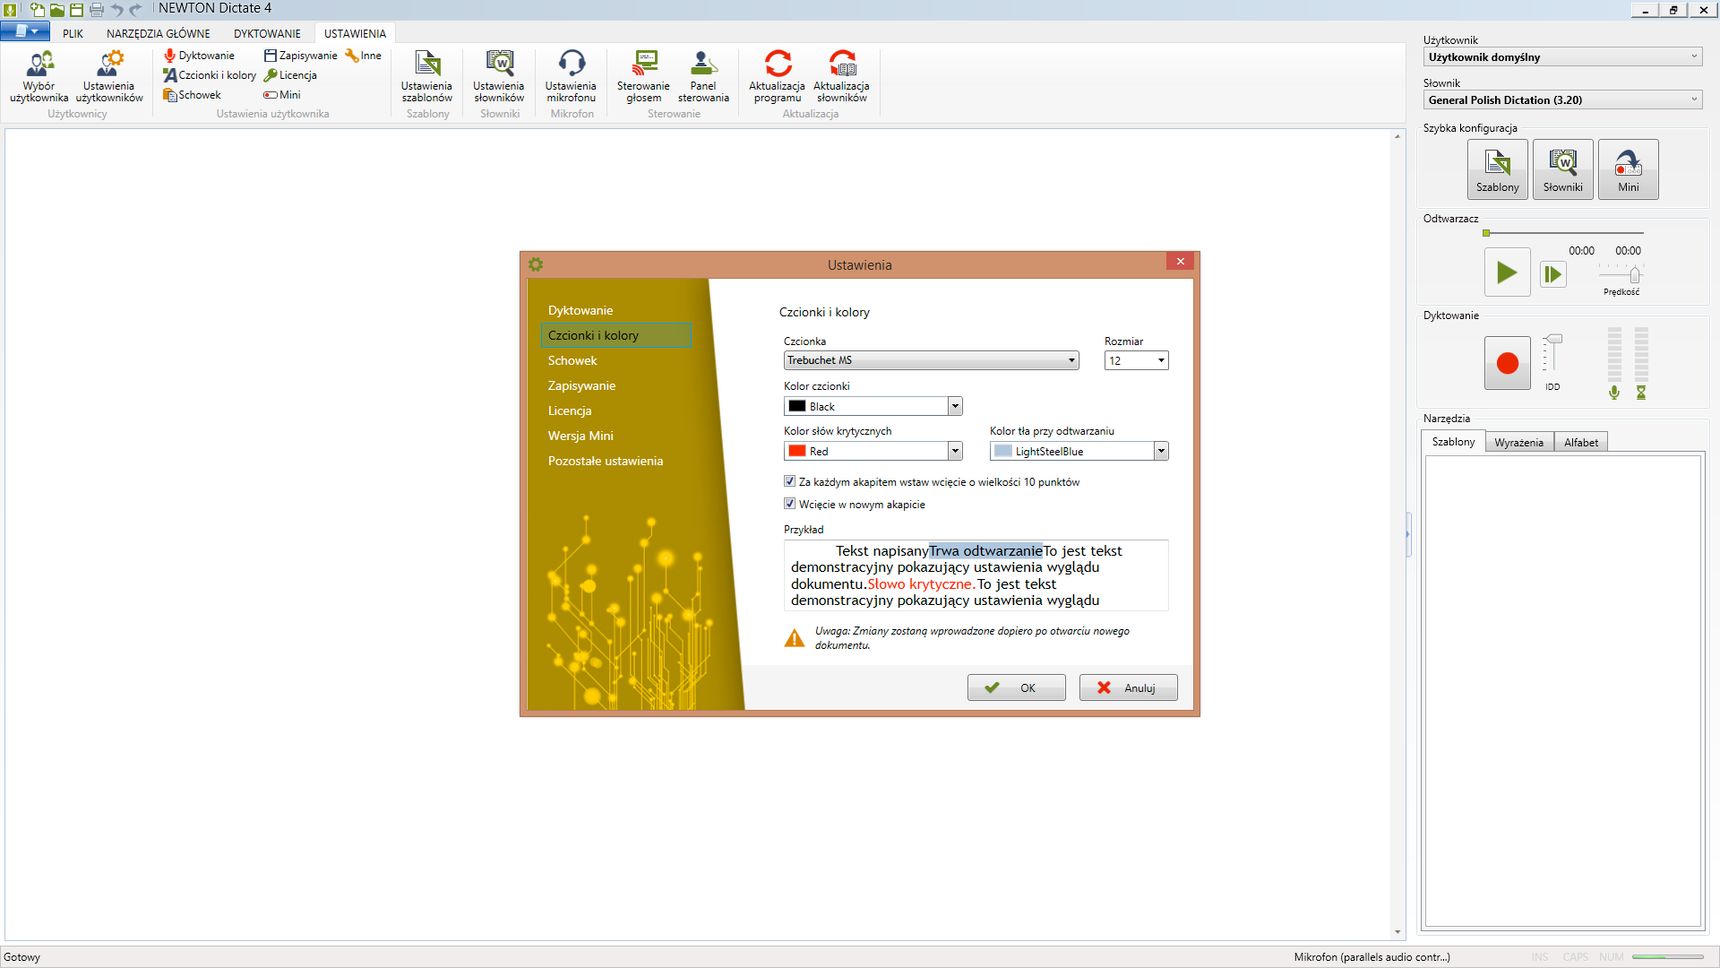The width and height of the screenshot is (1720, 968).
Task: Open the PLIK ribbon tab
Action: (x=73, y=34)
